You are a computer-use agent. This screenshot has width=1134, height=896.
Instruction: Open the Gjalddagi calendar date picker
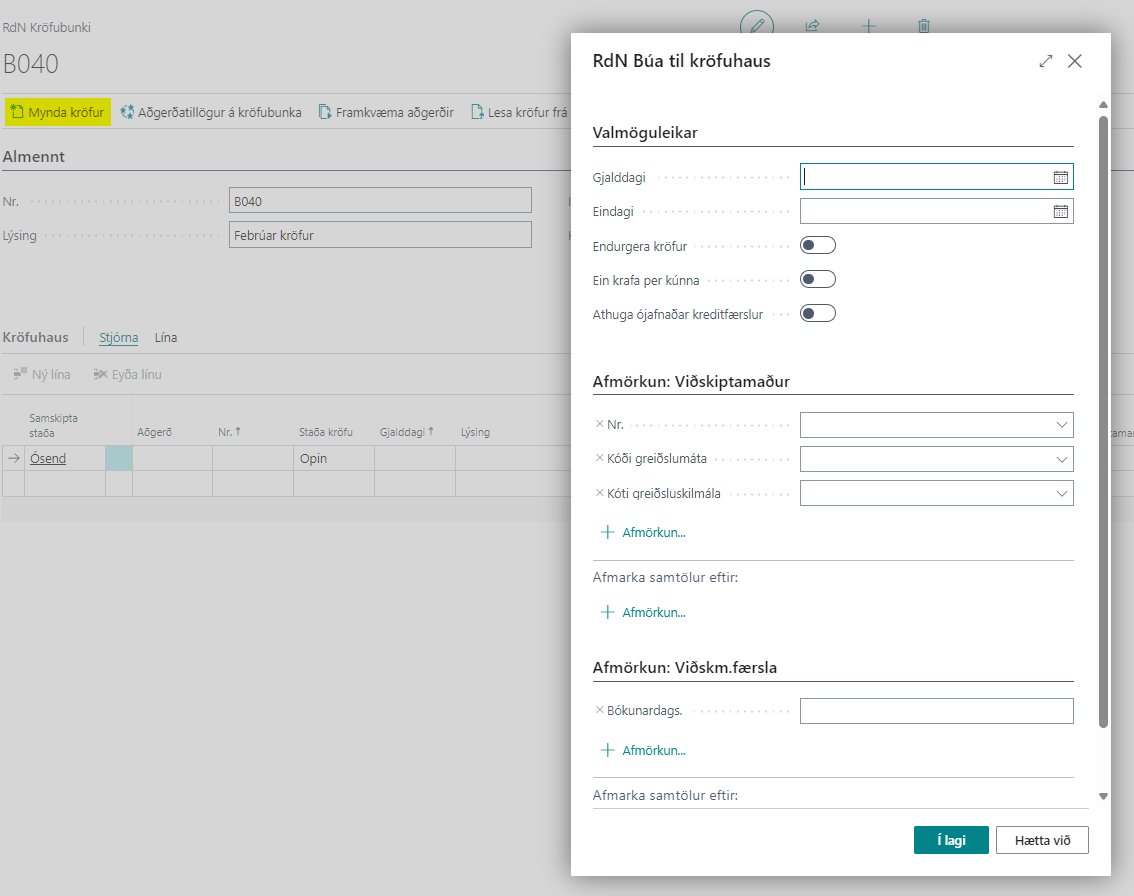(x=1060, y=178)
